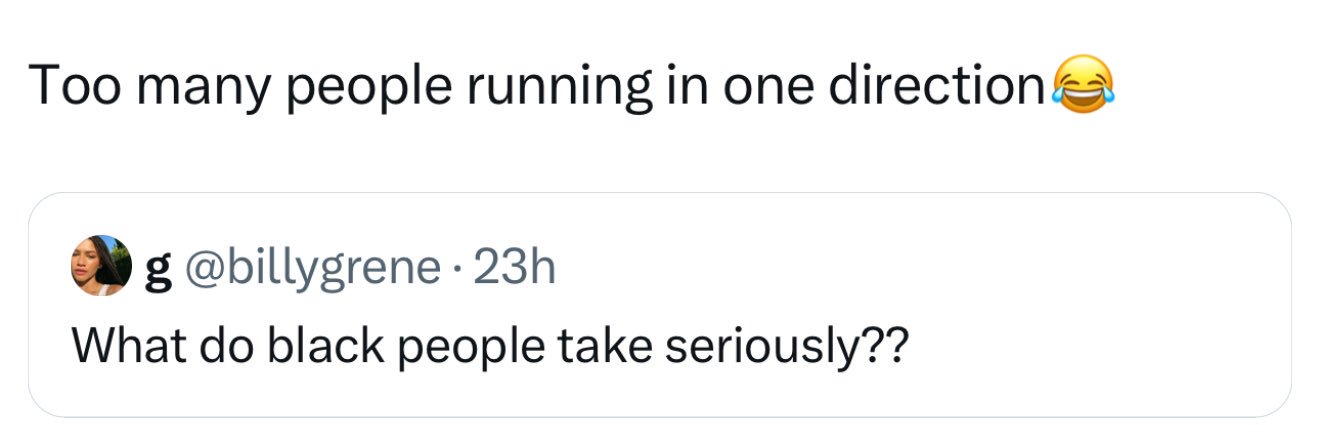Viewport: 1320px width, 439px height.
Task: Open the quoted author's round profile avatar
Action: click(x=100, y=265)
